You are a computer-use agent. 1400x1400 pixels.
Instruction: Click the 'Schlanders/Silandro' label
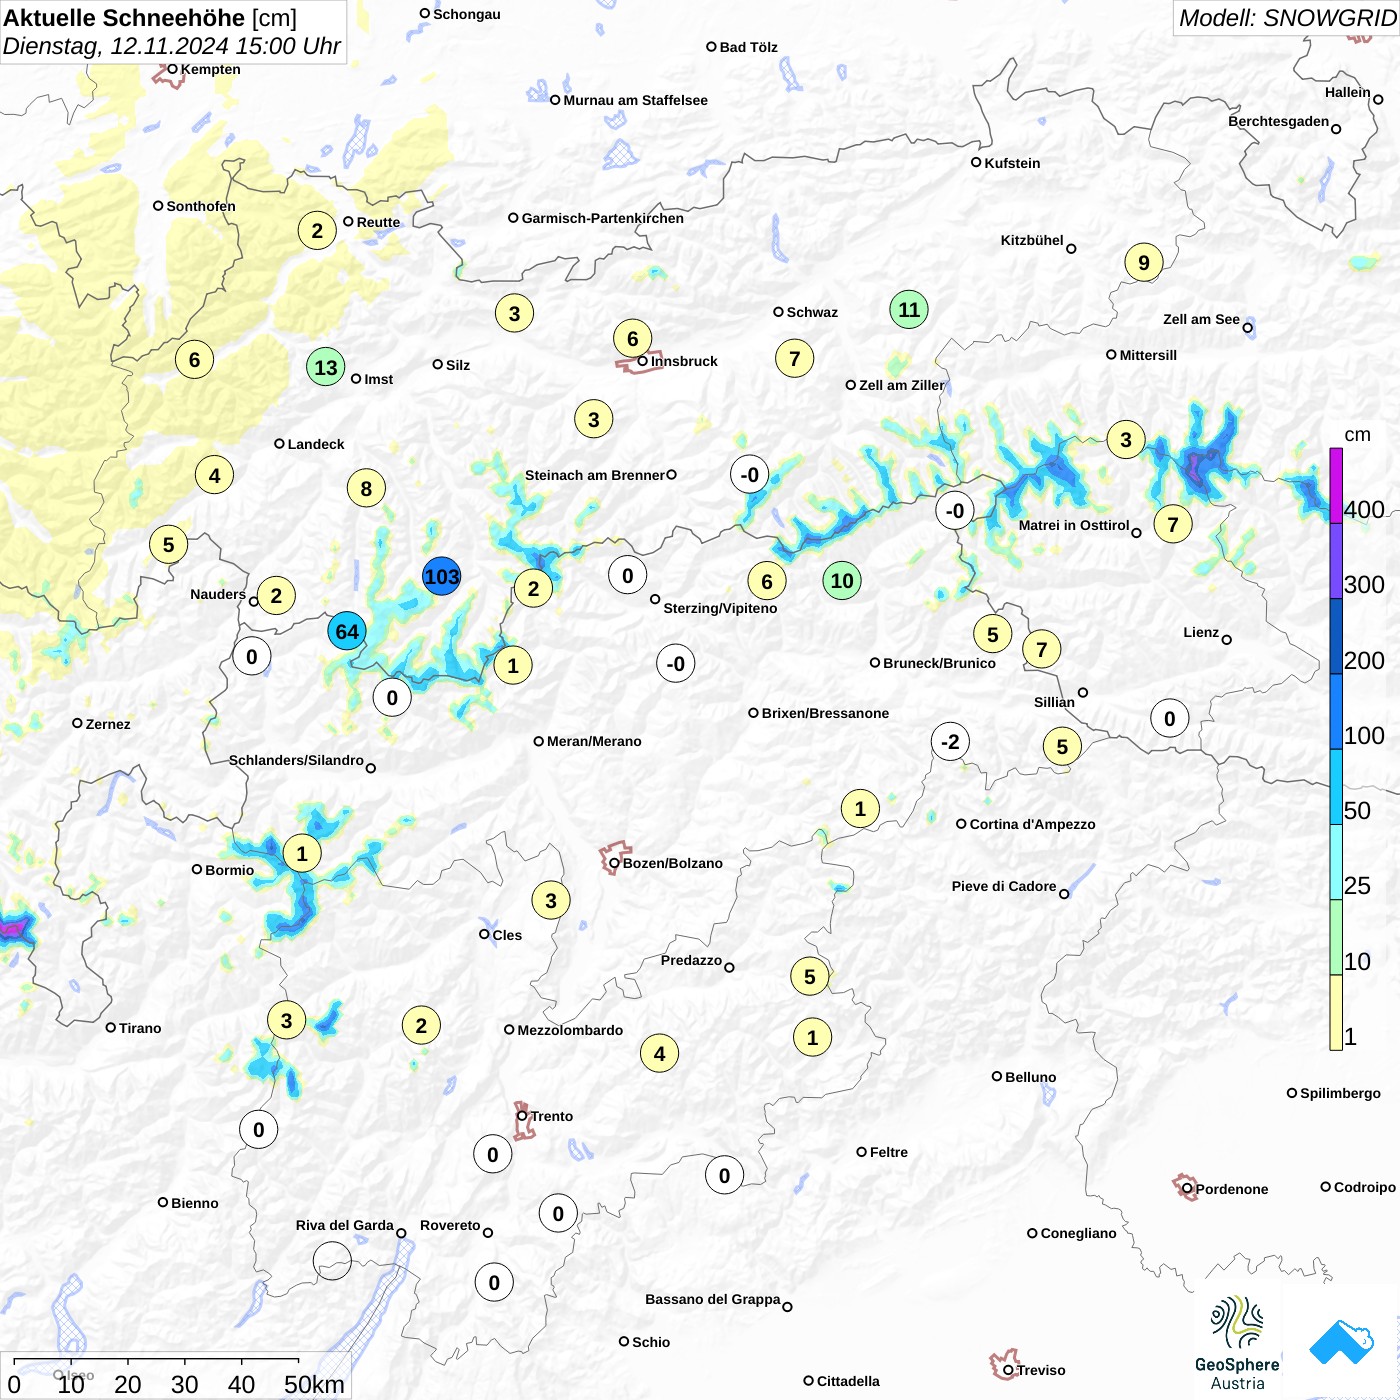tap(296, 760)
